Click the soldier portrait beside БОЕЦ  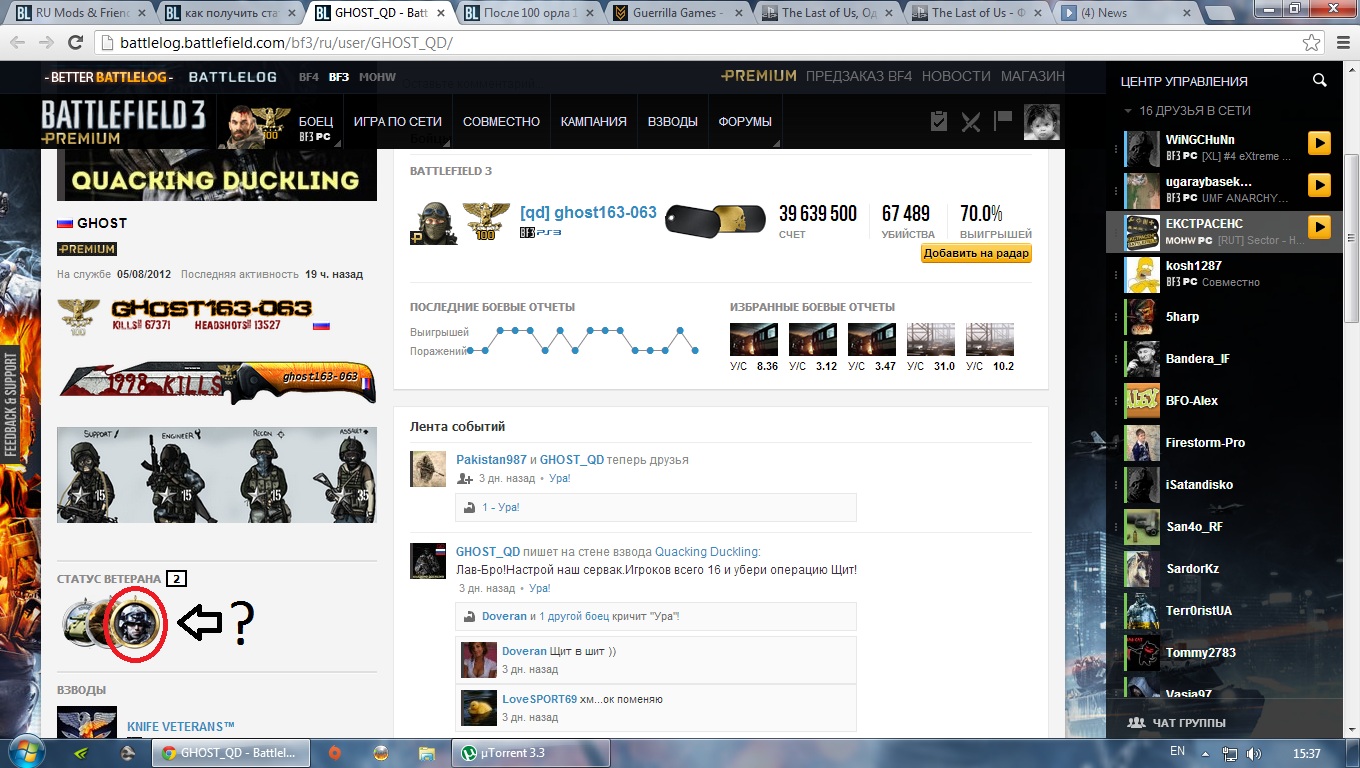[240, 125]
